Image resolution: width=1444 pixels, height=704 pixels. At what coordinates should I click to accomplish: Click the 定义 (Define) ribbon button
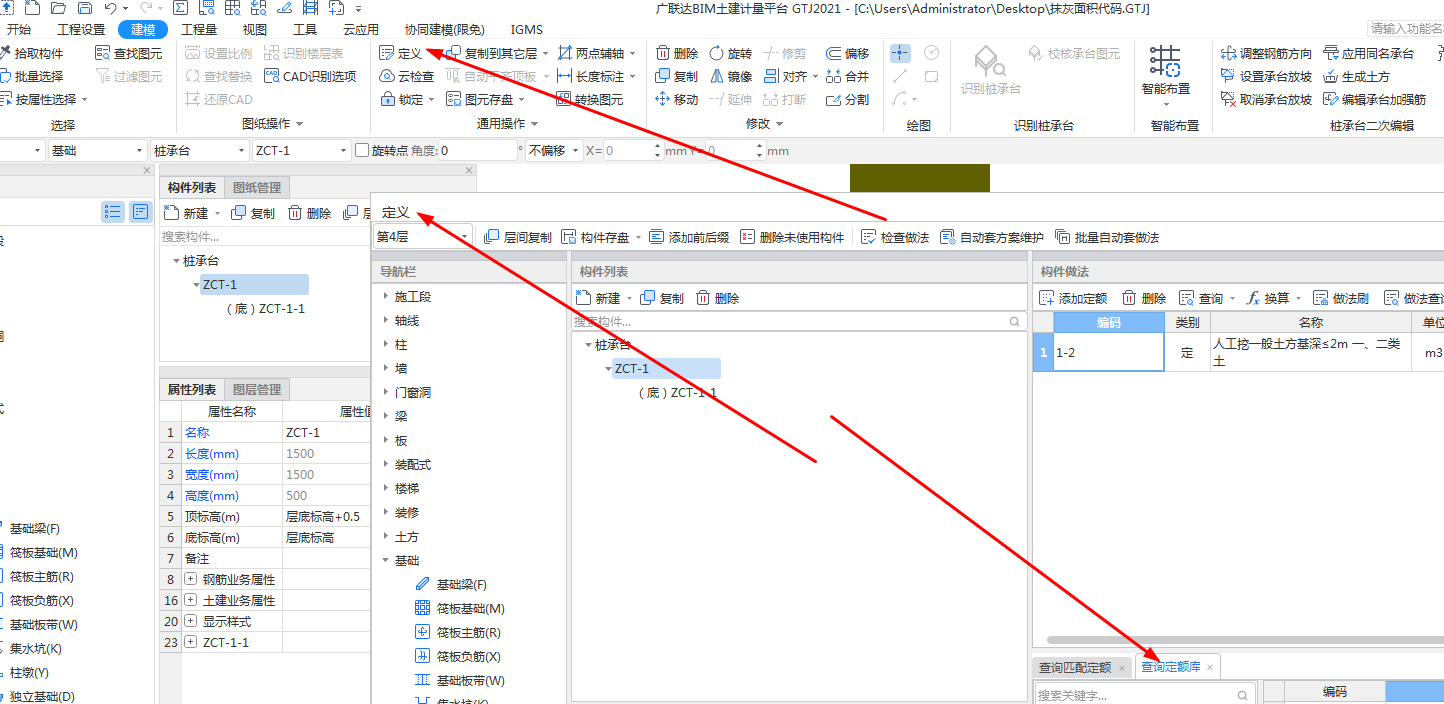click(x=401, y=53)
